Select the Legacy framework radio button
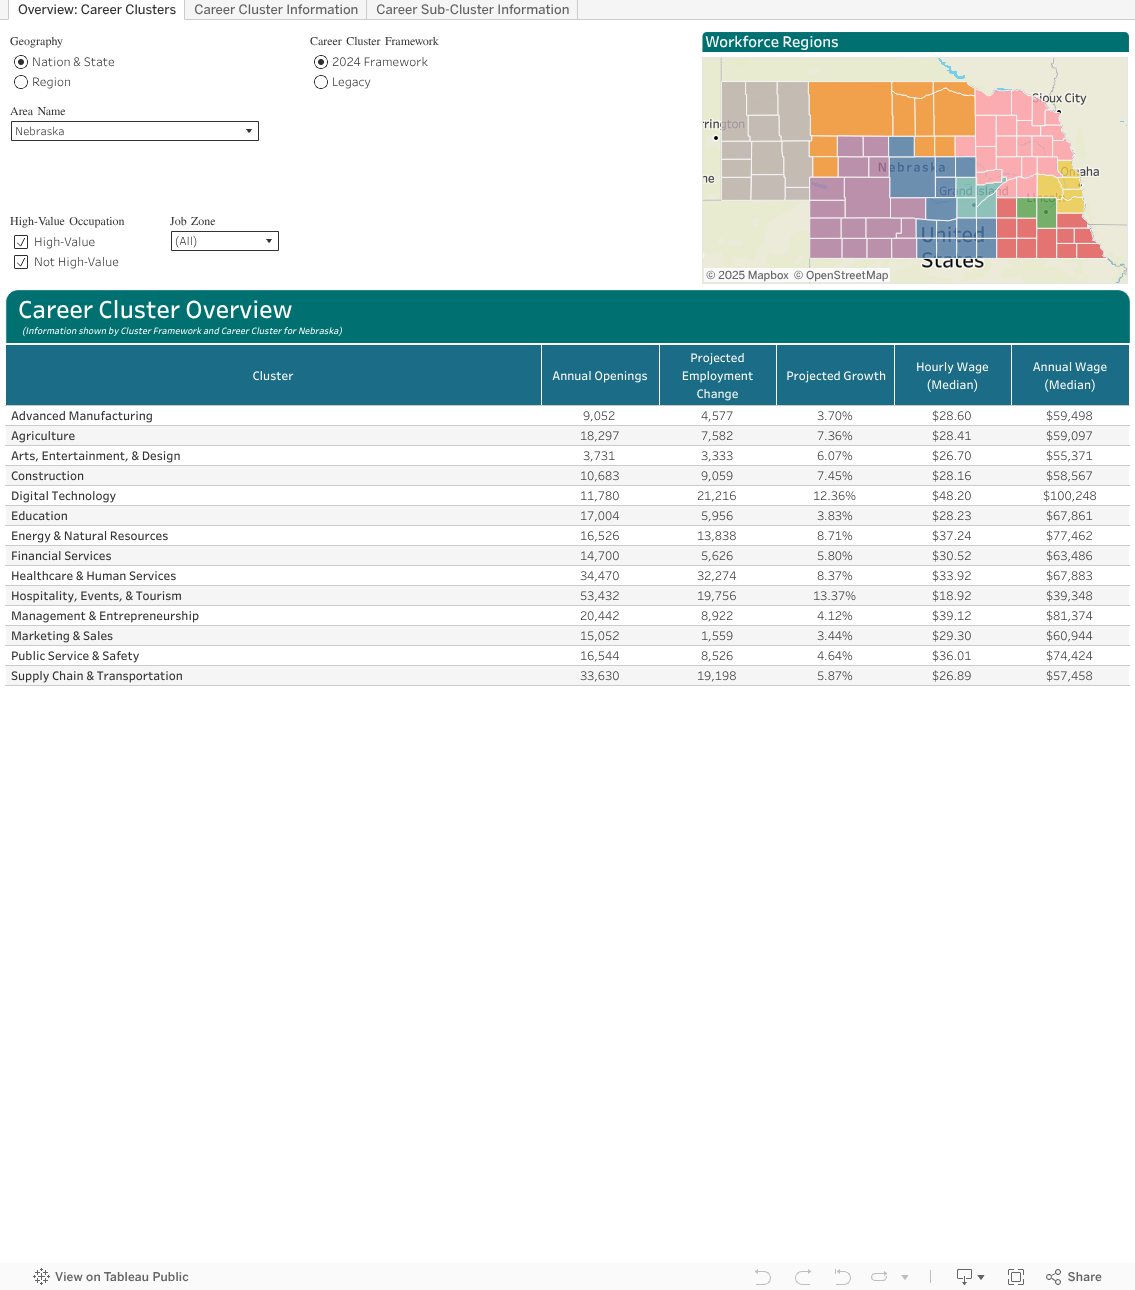 pyautogui.click(x=321, y=82)
